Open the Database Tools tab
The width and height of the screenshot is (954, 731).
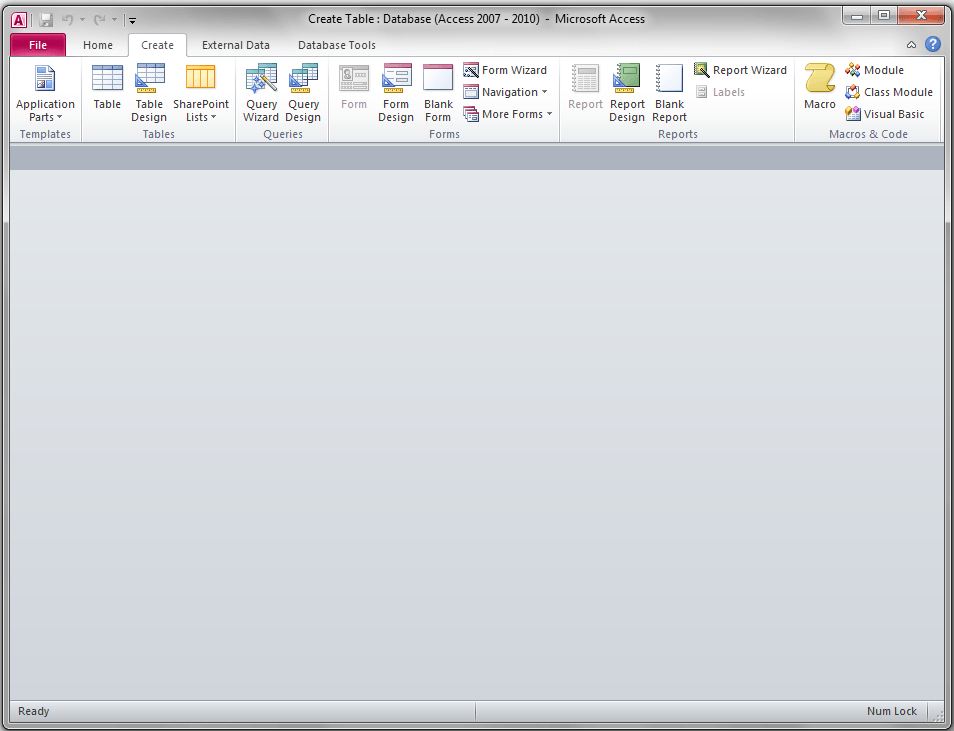click(336, 45)
